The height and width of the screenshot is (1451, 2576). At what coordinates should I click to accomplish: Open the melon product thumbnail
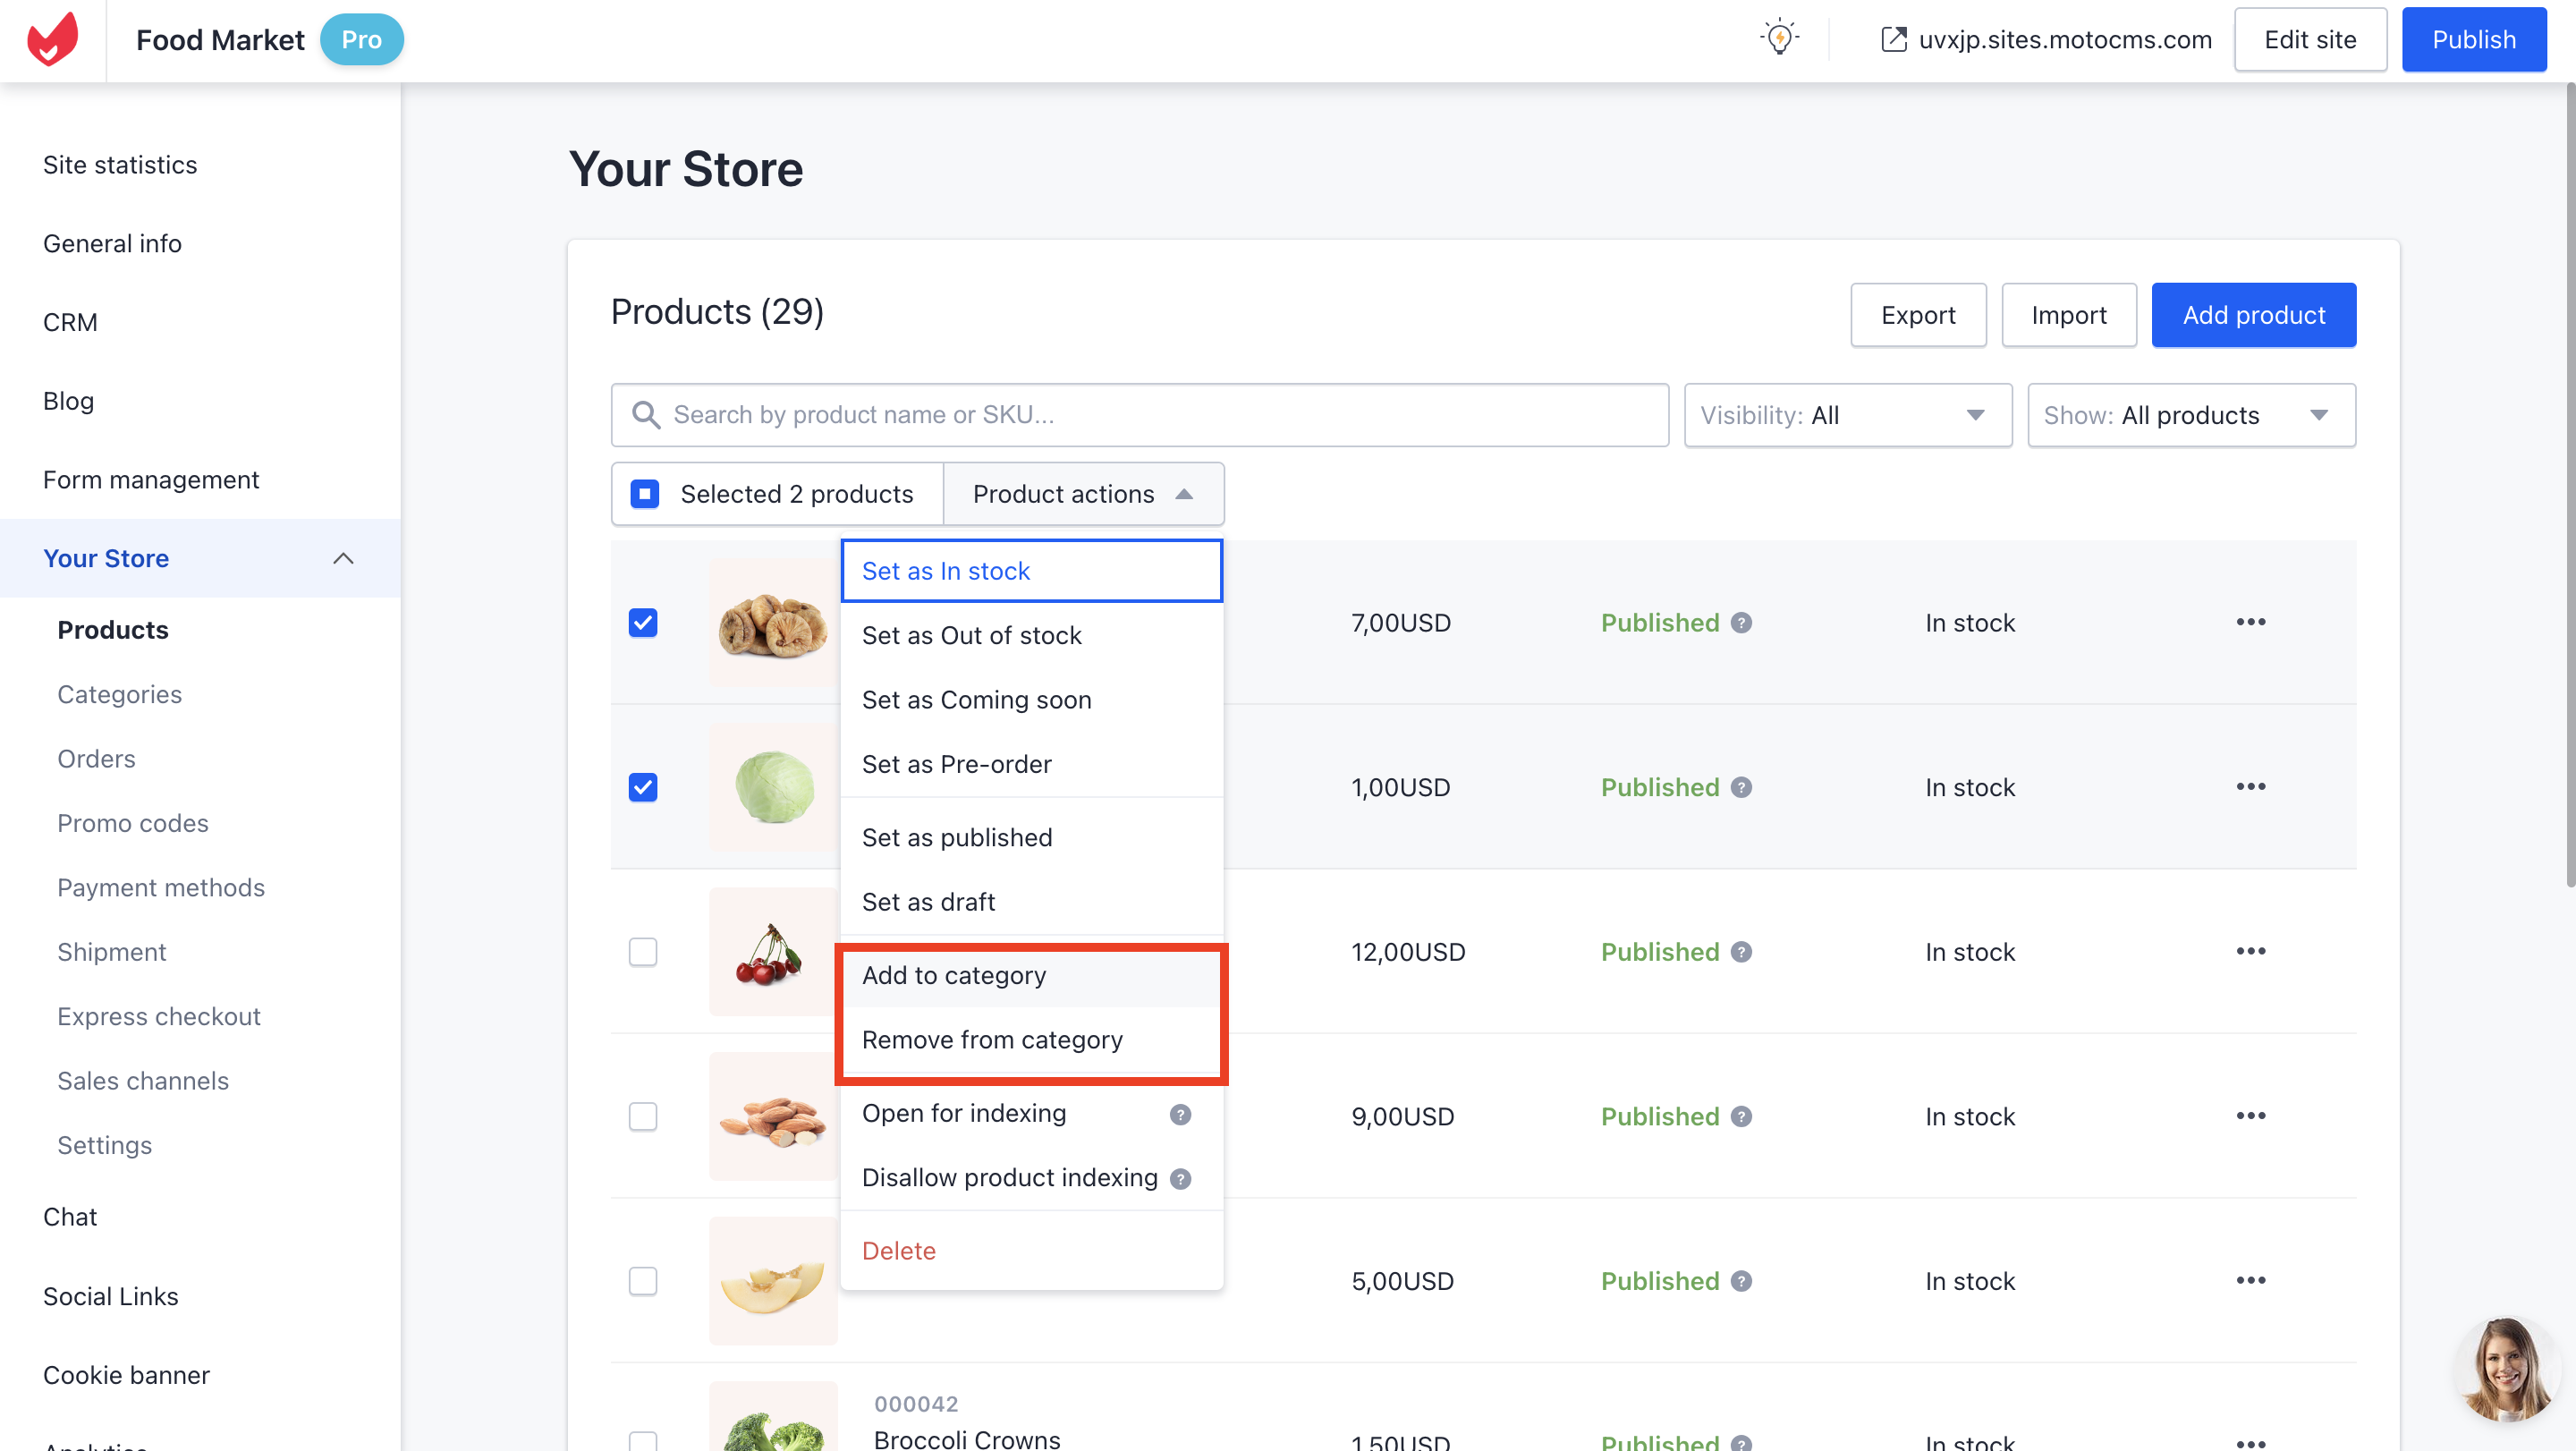(773, 1281)
